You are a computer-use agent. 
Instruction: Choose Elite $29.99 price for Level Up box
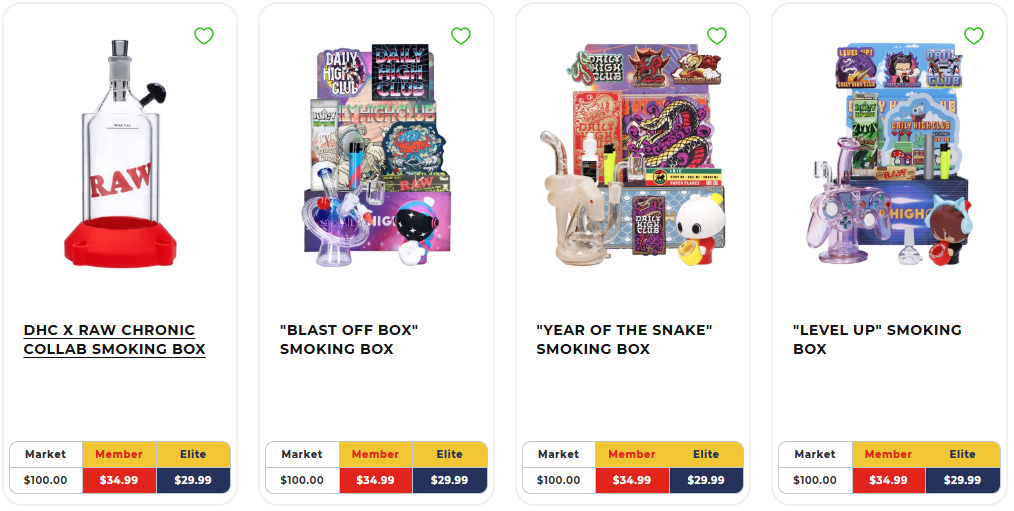962,480
